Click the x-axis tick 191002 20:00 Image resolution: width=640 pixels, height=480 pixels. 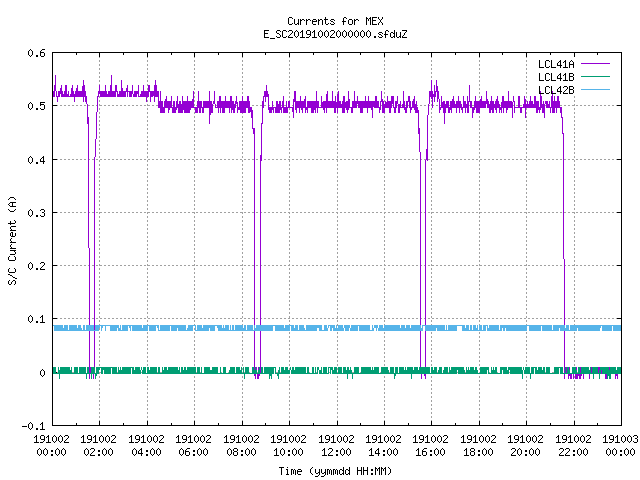coord(525,445)
